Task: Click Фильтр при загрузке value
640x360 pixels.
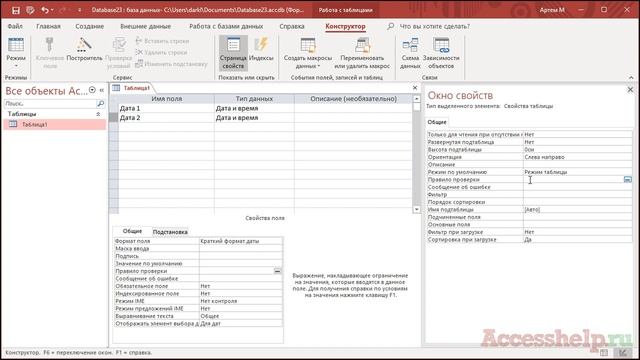Action: tap(578, 232)
